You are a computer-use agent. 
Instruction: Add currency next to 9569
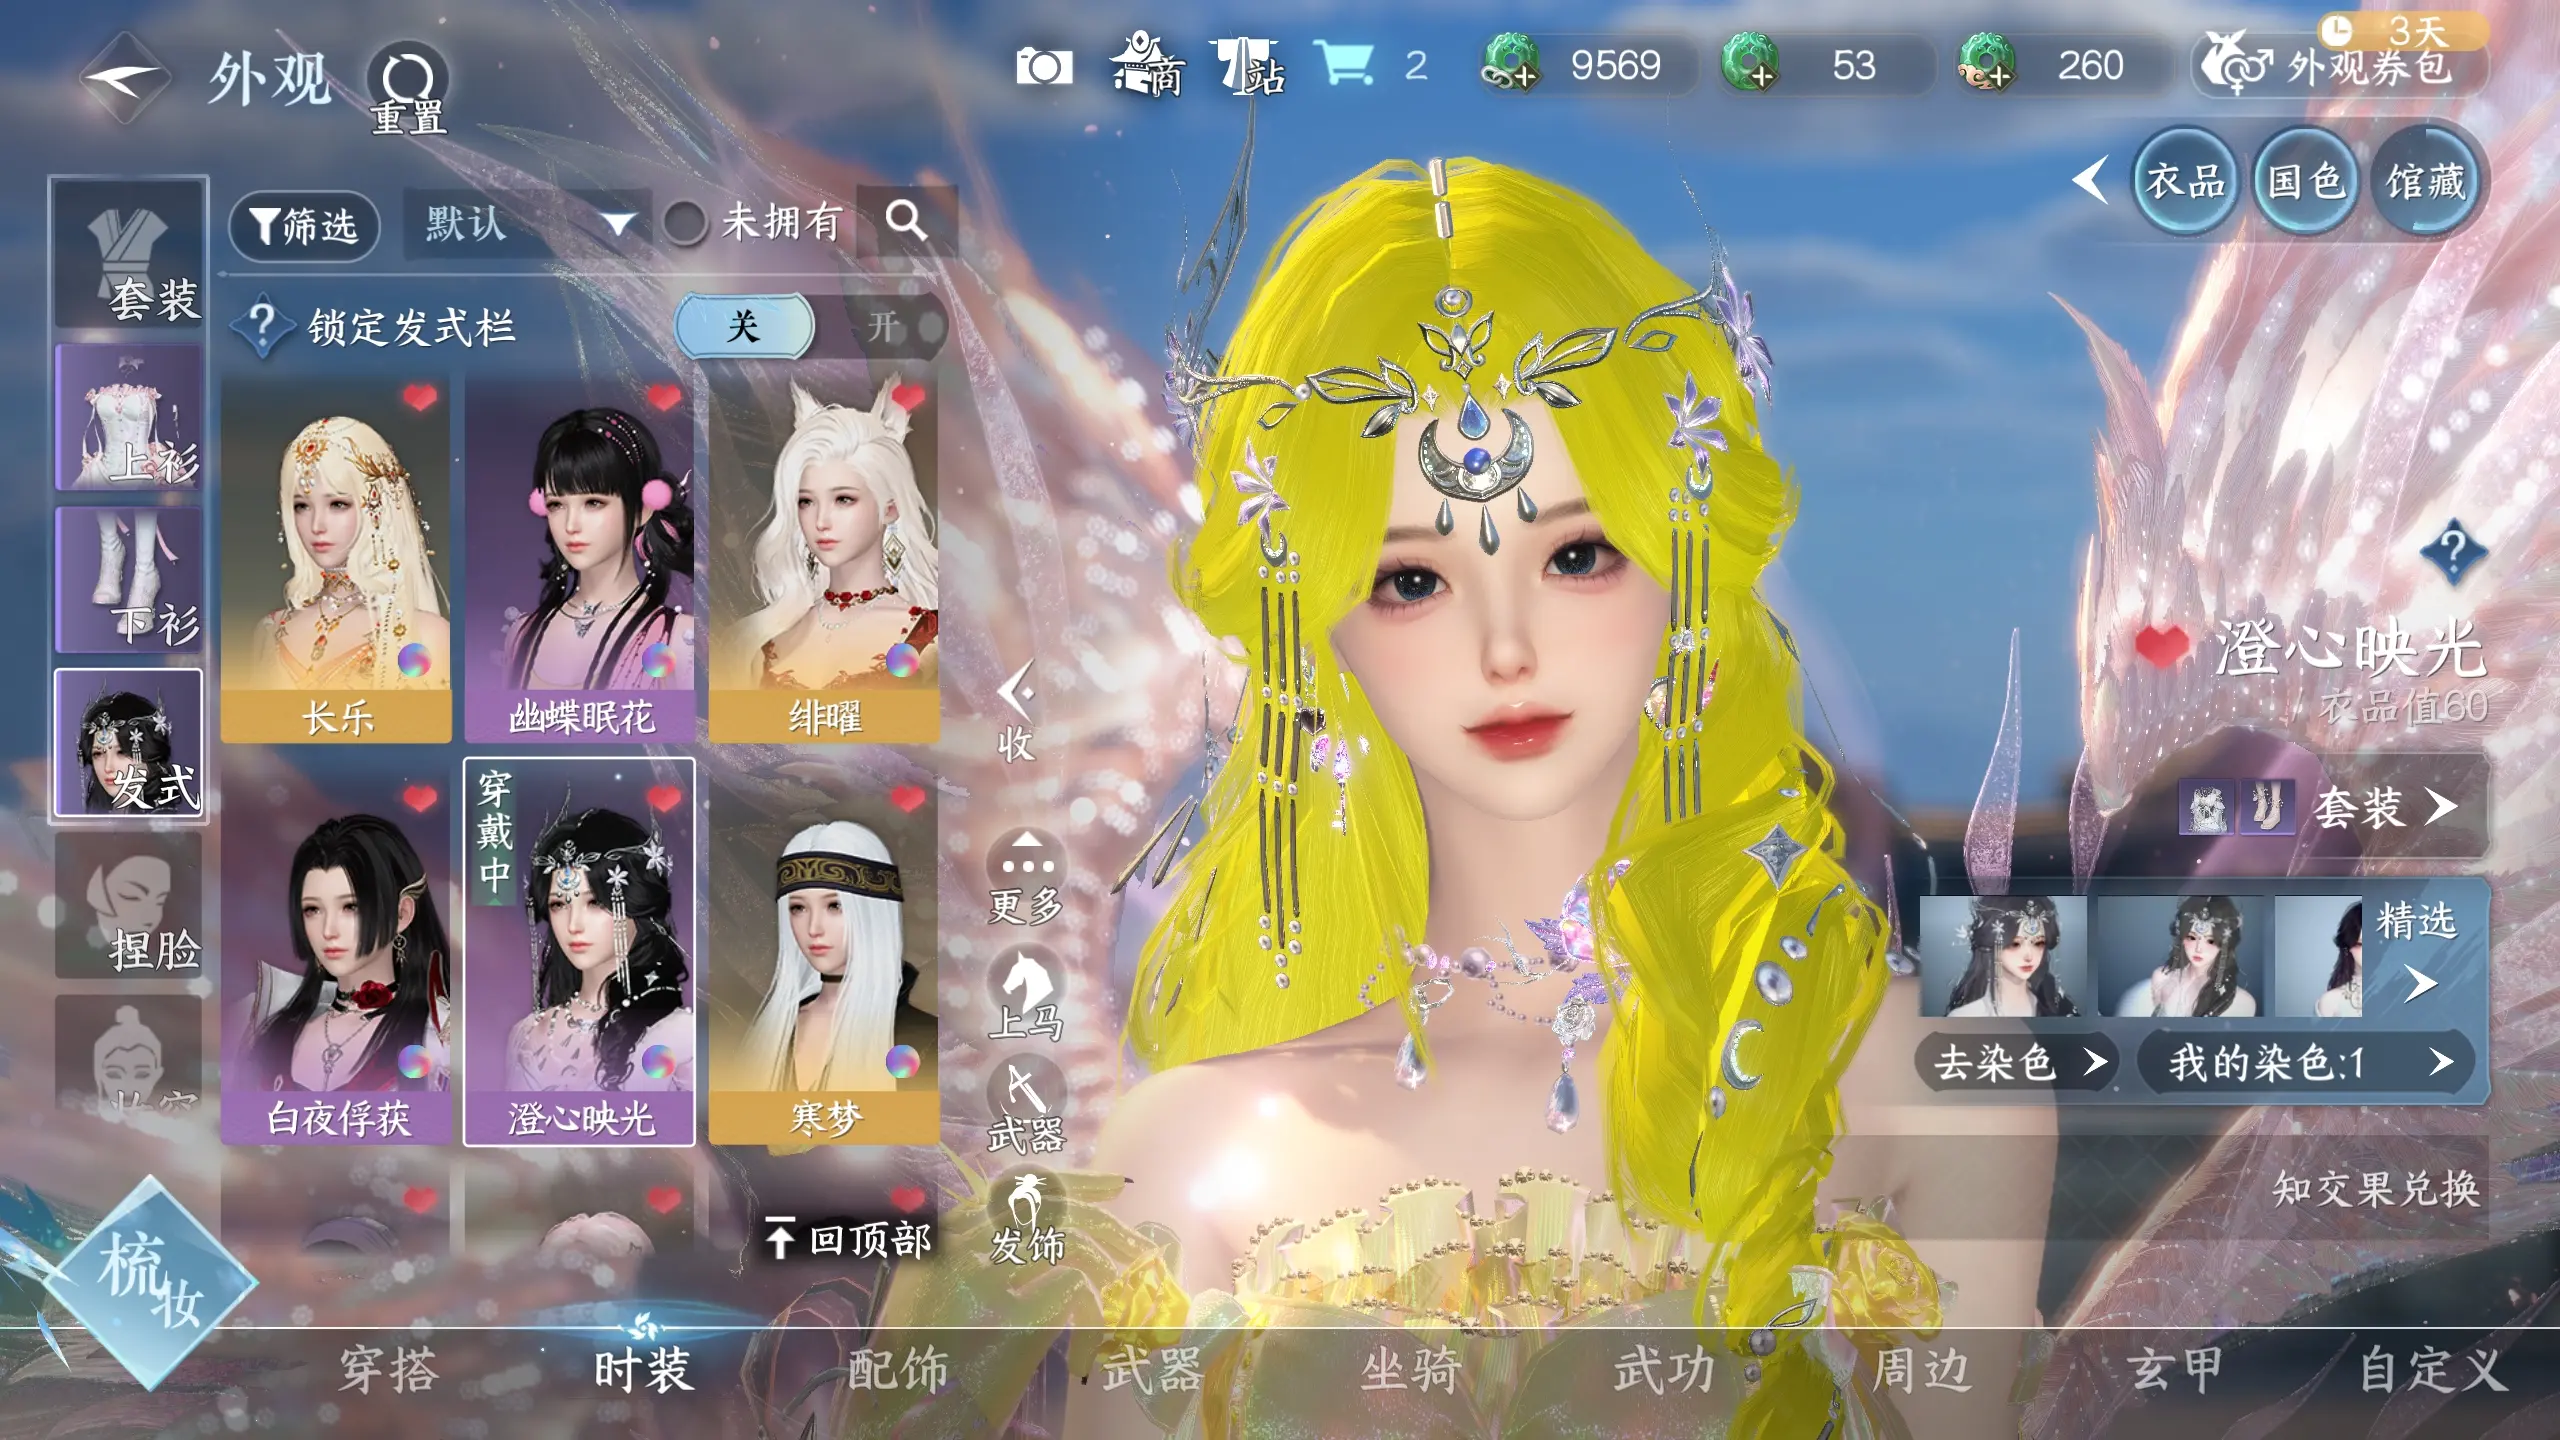tap(1510, 65)
